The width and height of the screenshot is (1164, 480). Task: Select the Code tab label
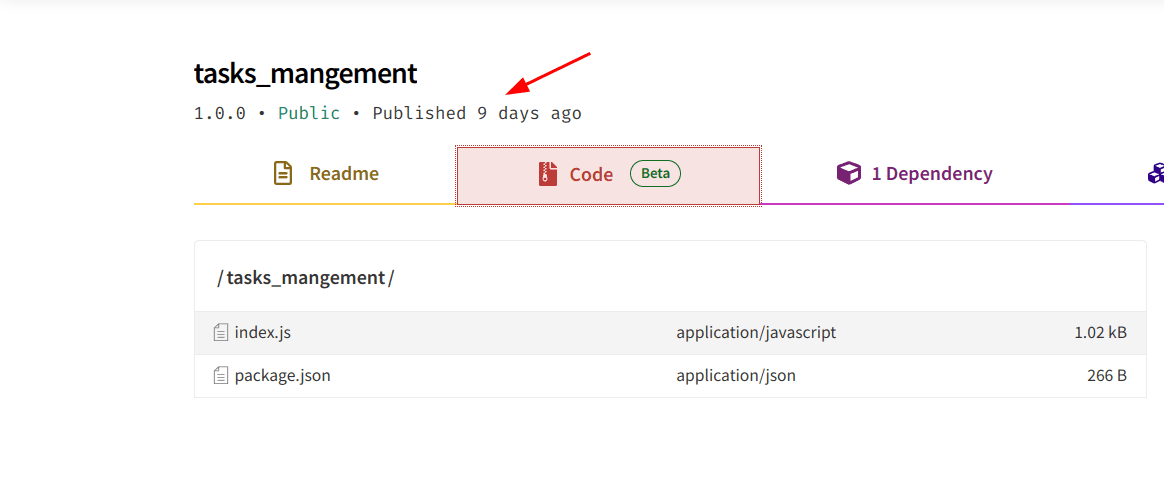click(591, 175)
